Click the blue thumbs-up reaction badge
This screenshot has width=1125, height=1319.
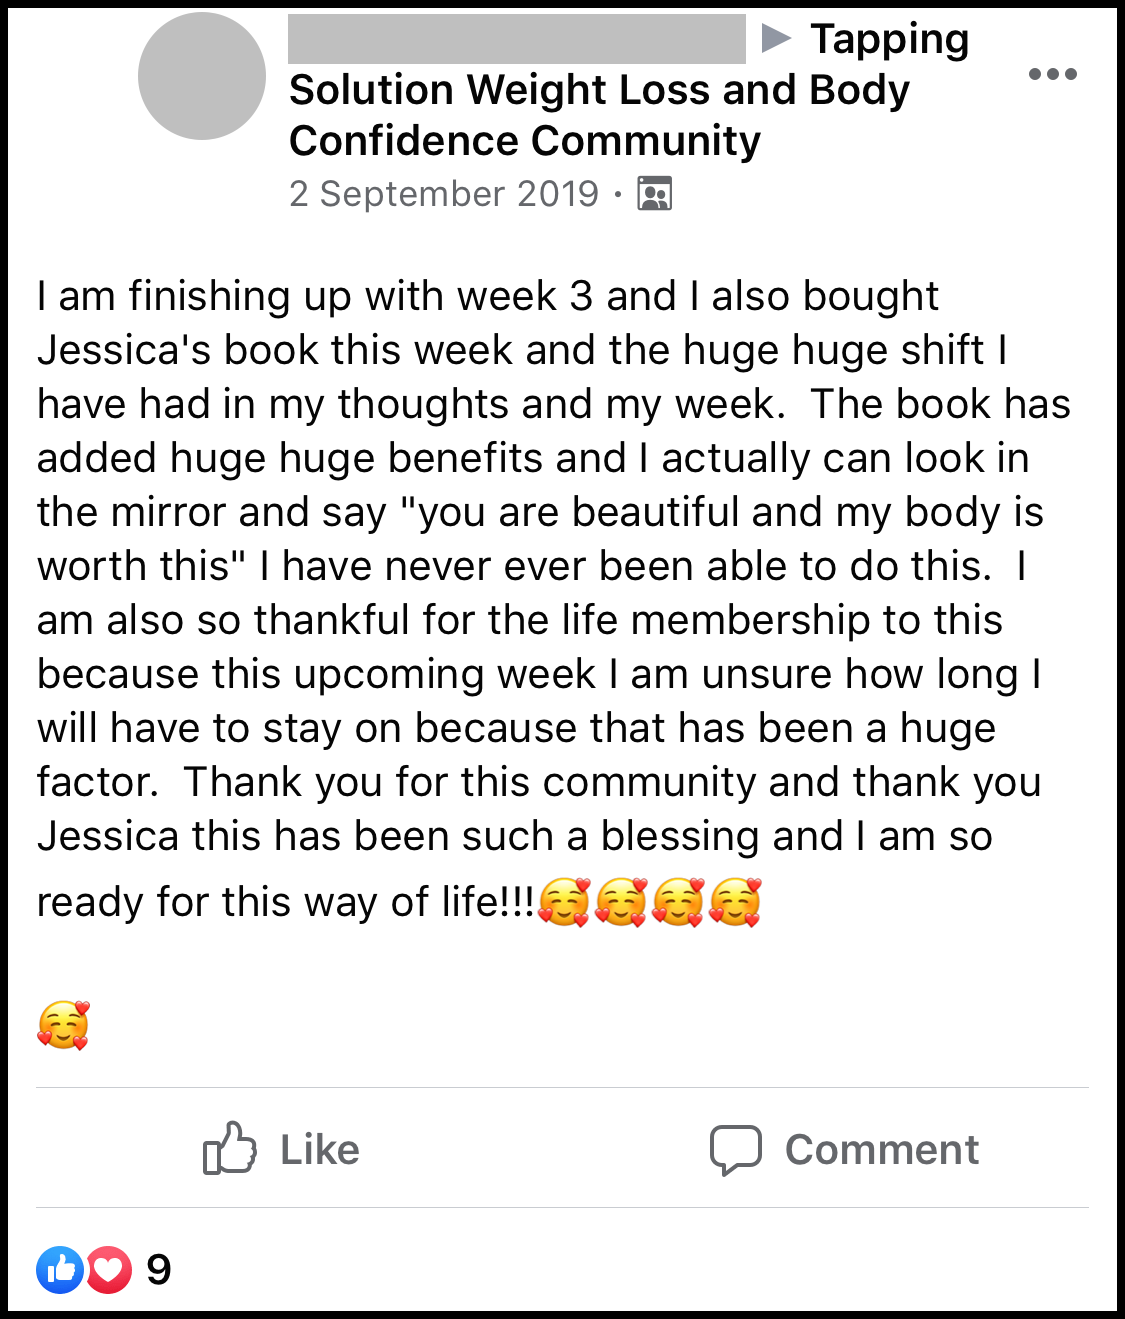point(60,1270)
